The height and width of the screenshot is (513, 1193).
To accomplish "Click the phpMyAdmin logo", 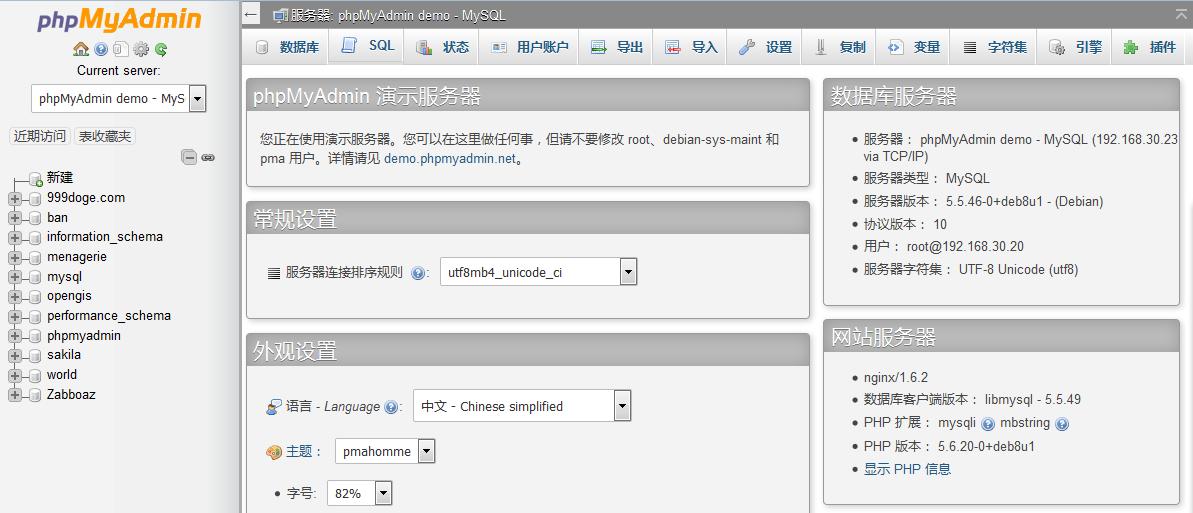I will pyautogui.click(x=120, y=20).
